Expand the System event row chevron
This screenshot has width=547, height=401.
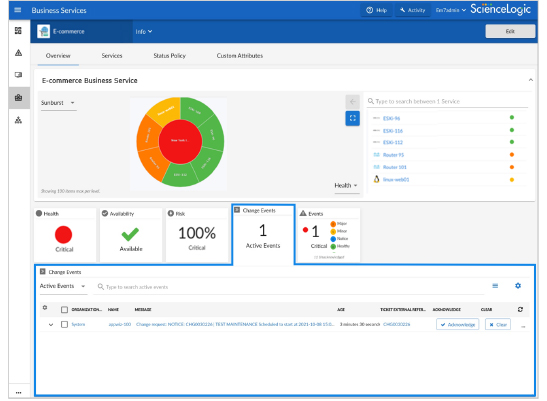pos(51,325)
